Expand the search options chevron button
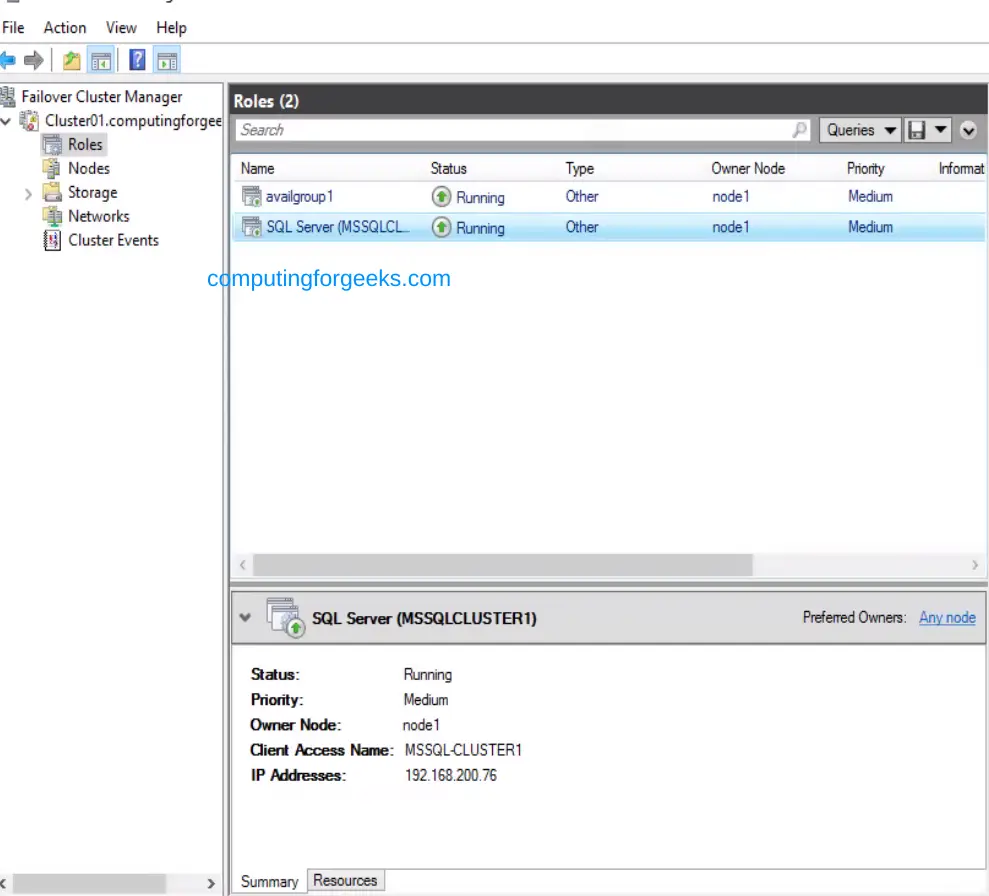 pos(968,131)
